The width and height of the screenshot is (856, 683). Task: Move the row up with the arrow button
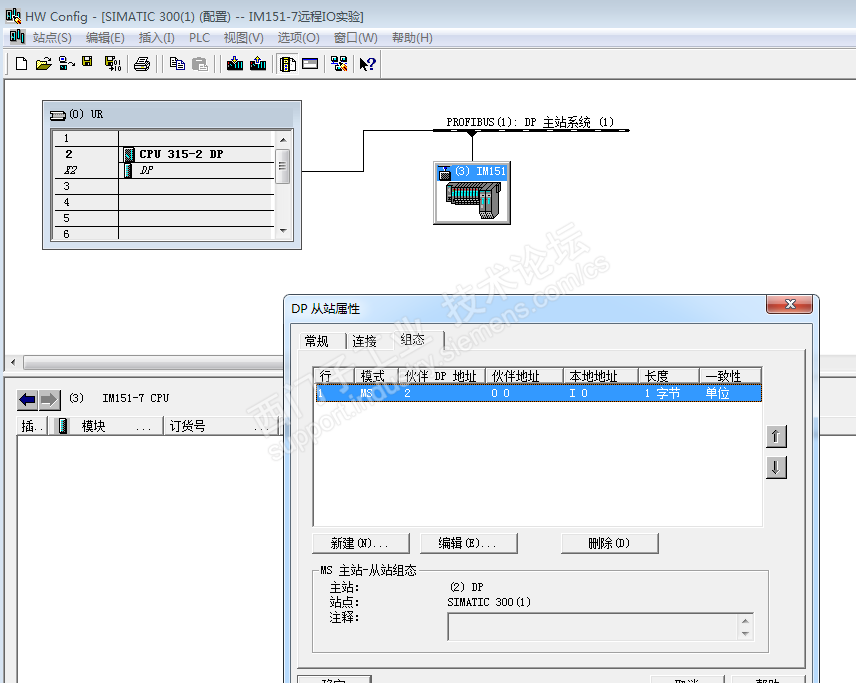(776, 436)
